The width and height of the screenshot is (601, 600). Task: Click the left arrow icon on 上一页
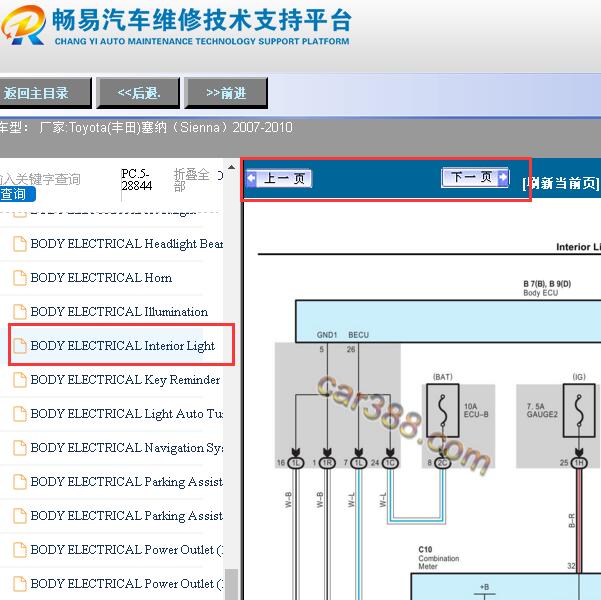click(x=251, y=178)
